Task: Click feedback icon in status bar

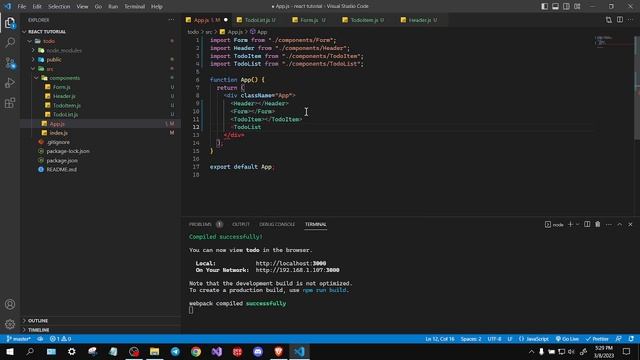Action: pos(619,339)
